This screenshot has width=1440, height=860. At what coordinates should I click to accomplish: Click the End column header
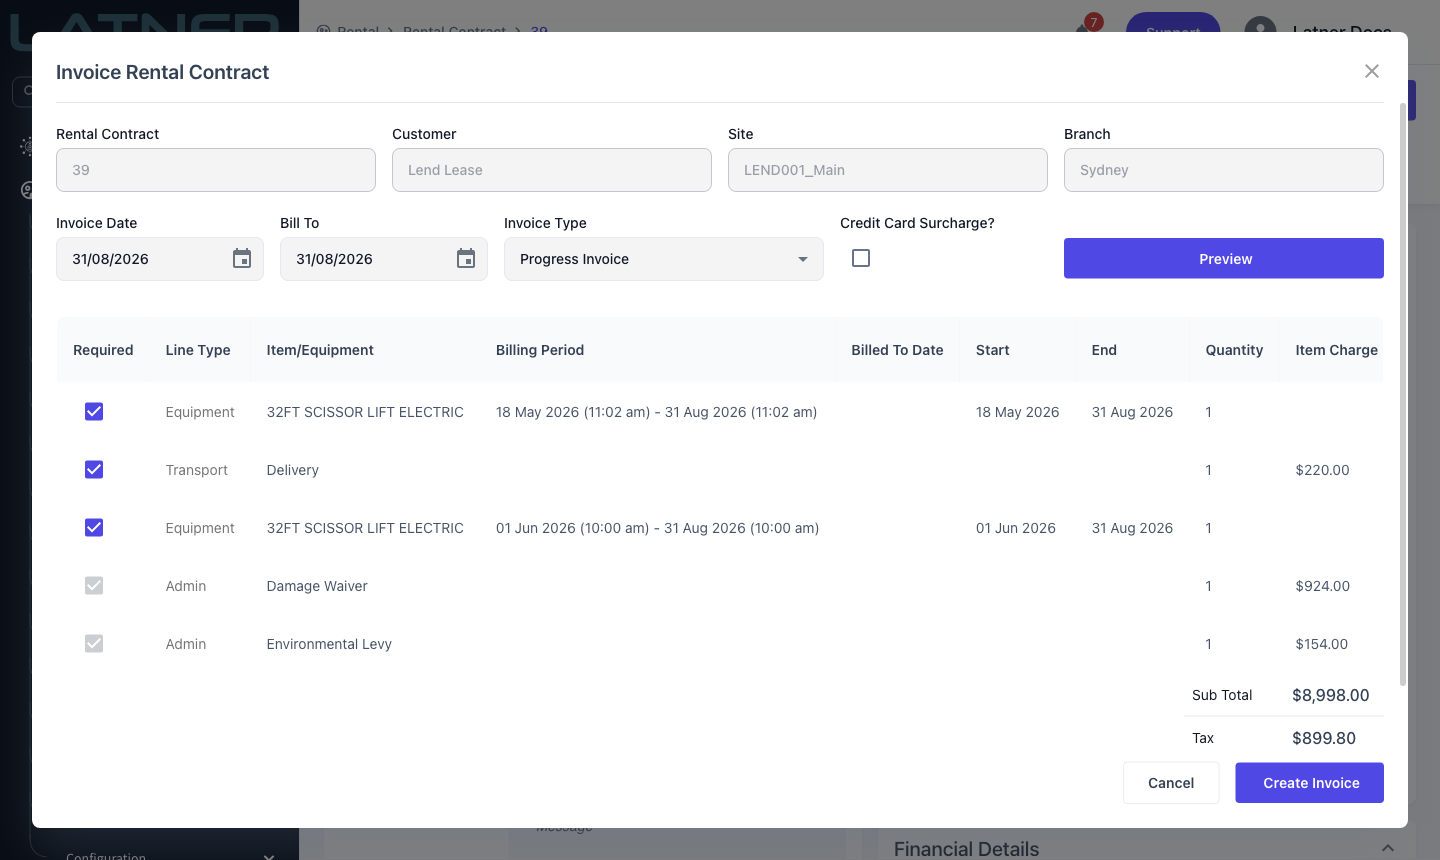click(x=1104, y=350)
